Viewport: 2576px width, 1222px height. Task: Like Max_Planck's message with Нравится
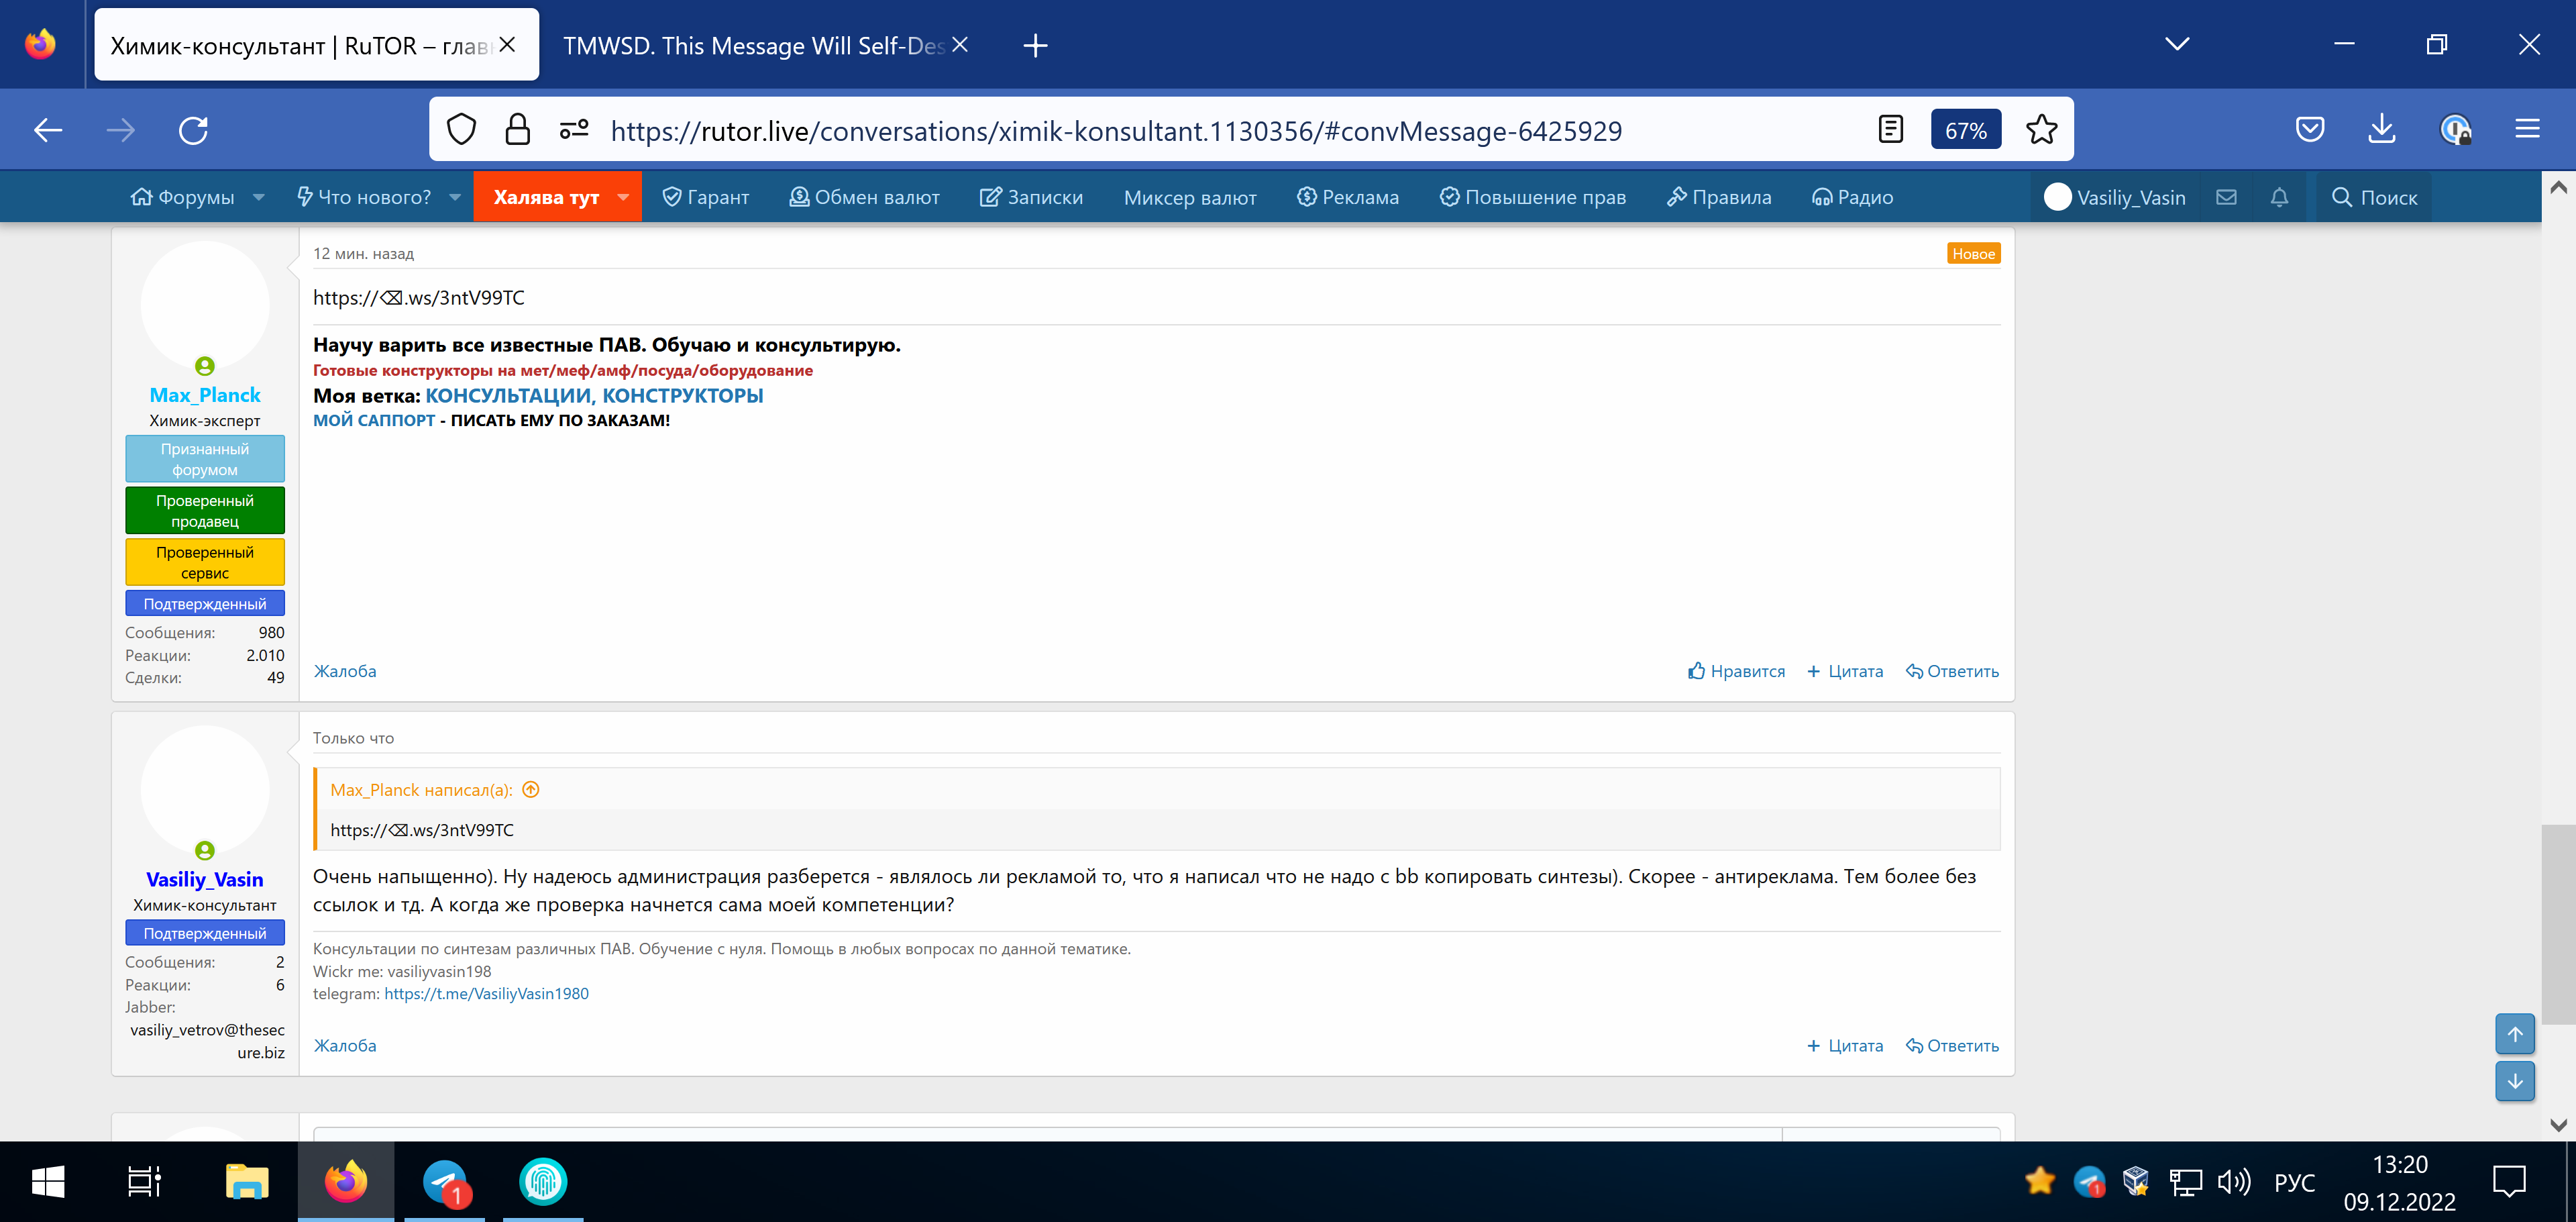click(x=1736, y=671)
